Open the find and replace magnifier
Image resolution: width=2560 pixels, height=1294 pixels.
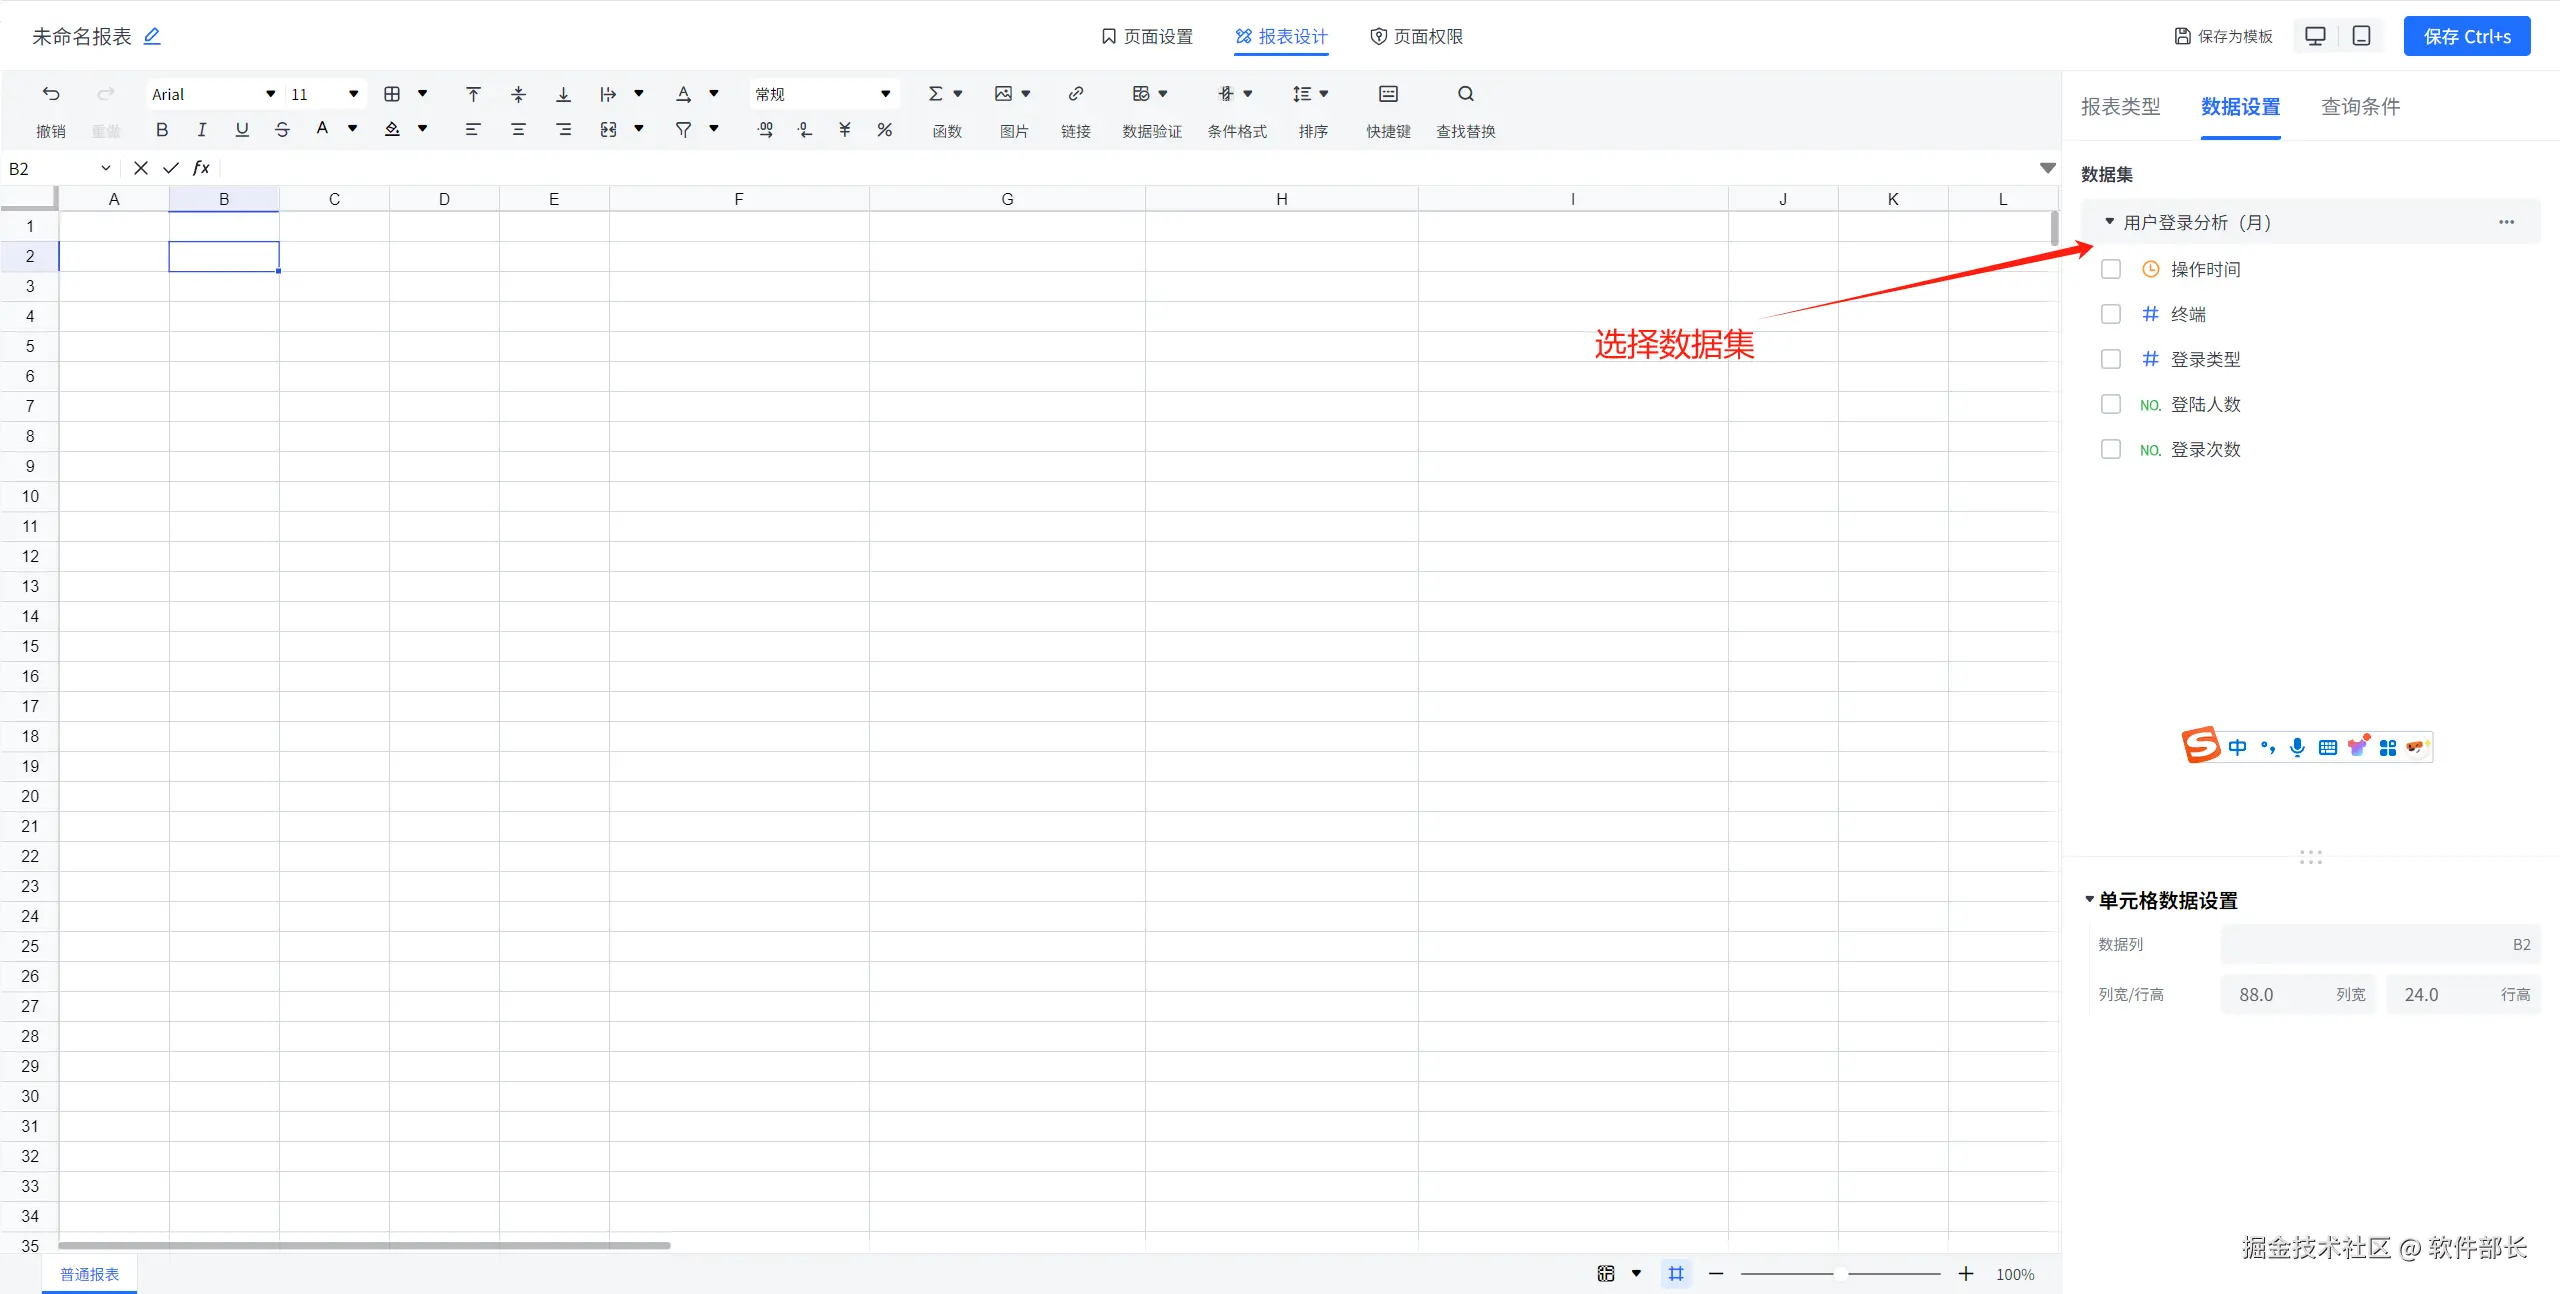coord(1465,94)
